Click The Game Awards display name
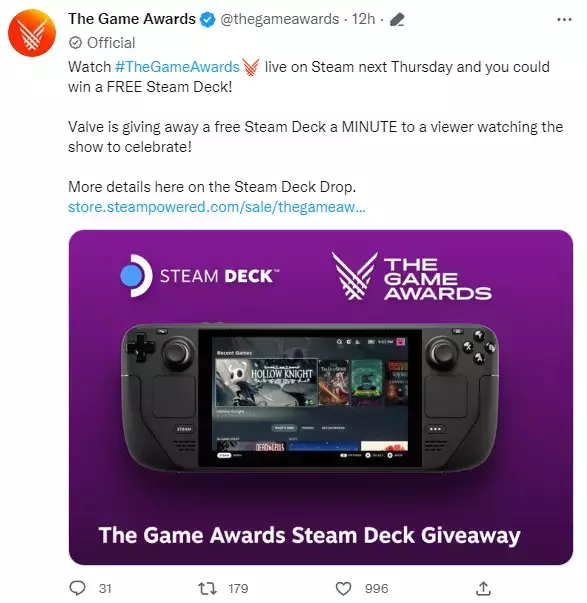 point(132,19)
